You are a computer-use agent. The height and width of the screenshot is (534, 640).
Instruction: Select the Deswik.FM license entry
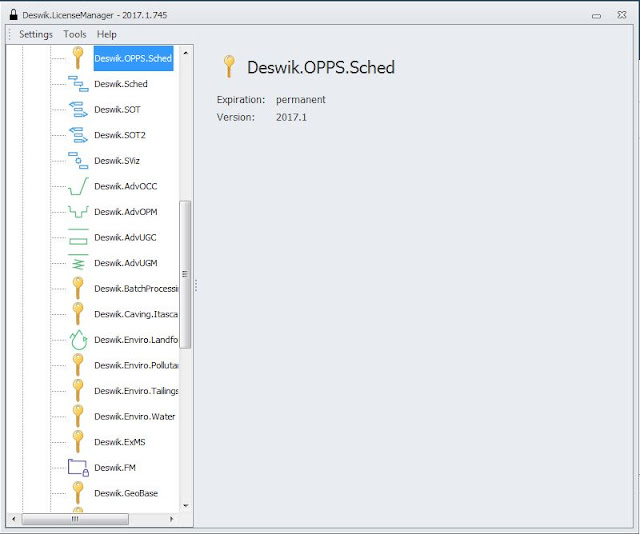[x=115, y=468]
